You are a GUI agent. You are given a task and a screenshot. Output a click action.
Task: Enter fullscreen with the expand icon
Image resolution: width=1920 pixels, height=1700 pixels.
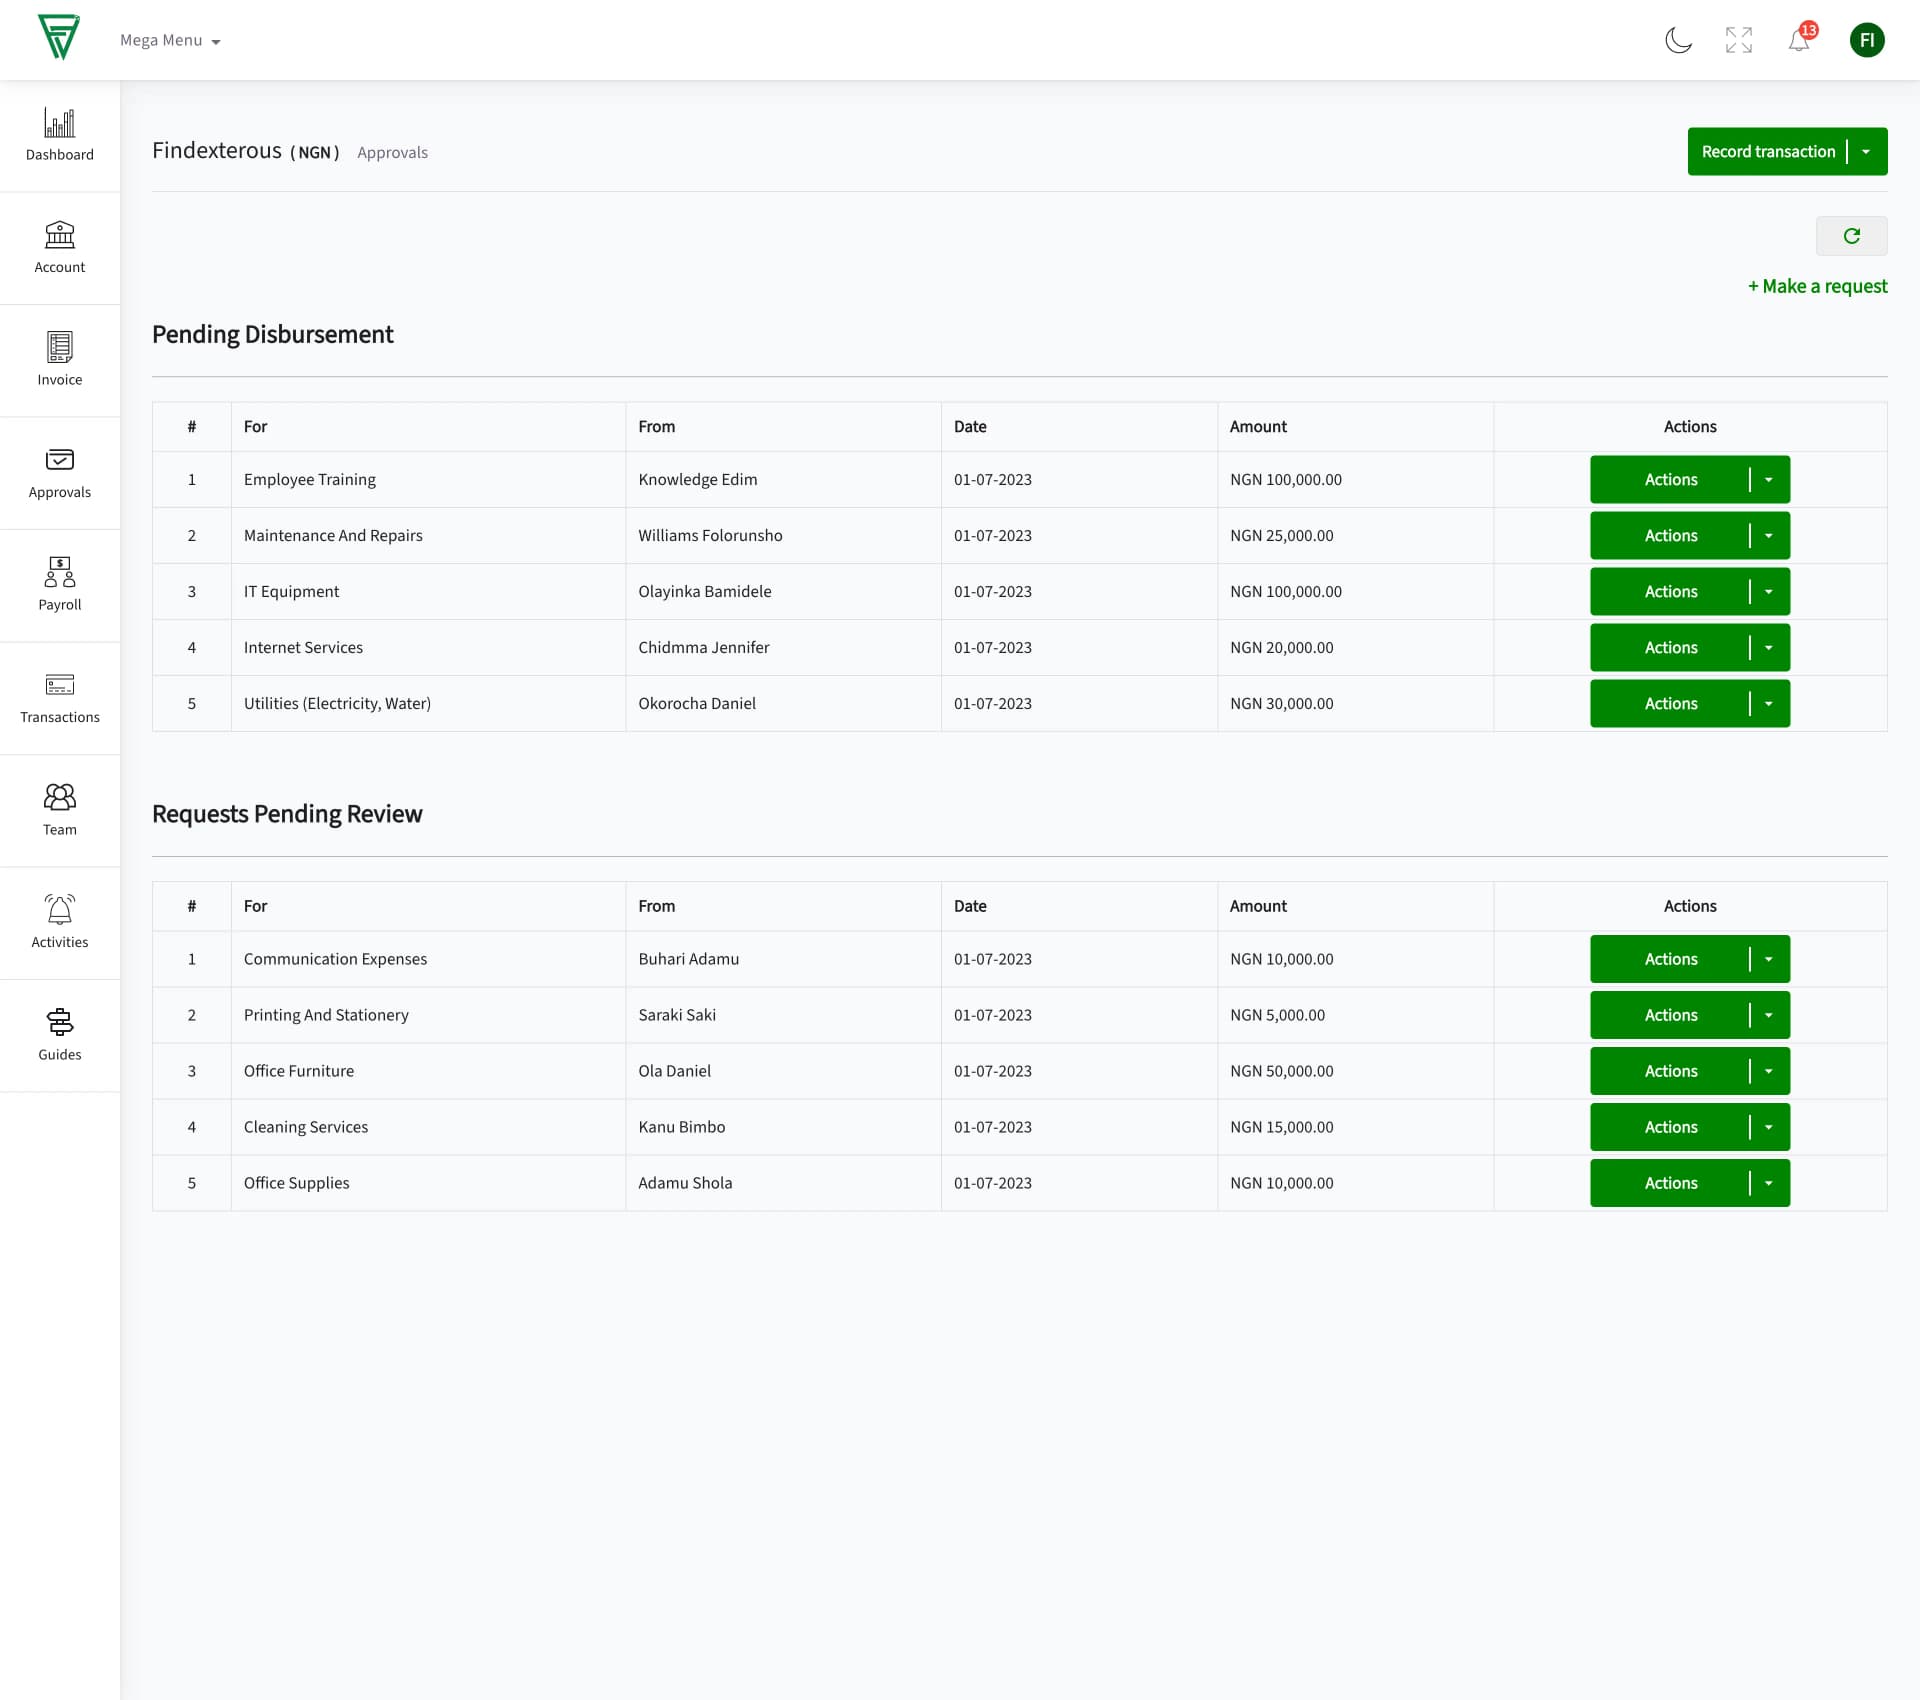tap(1739, 40)
